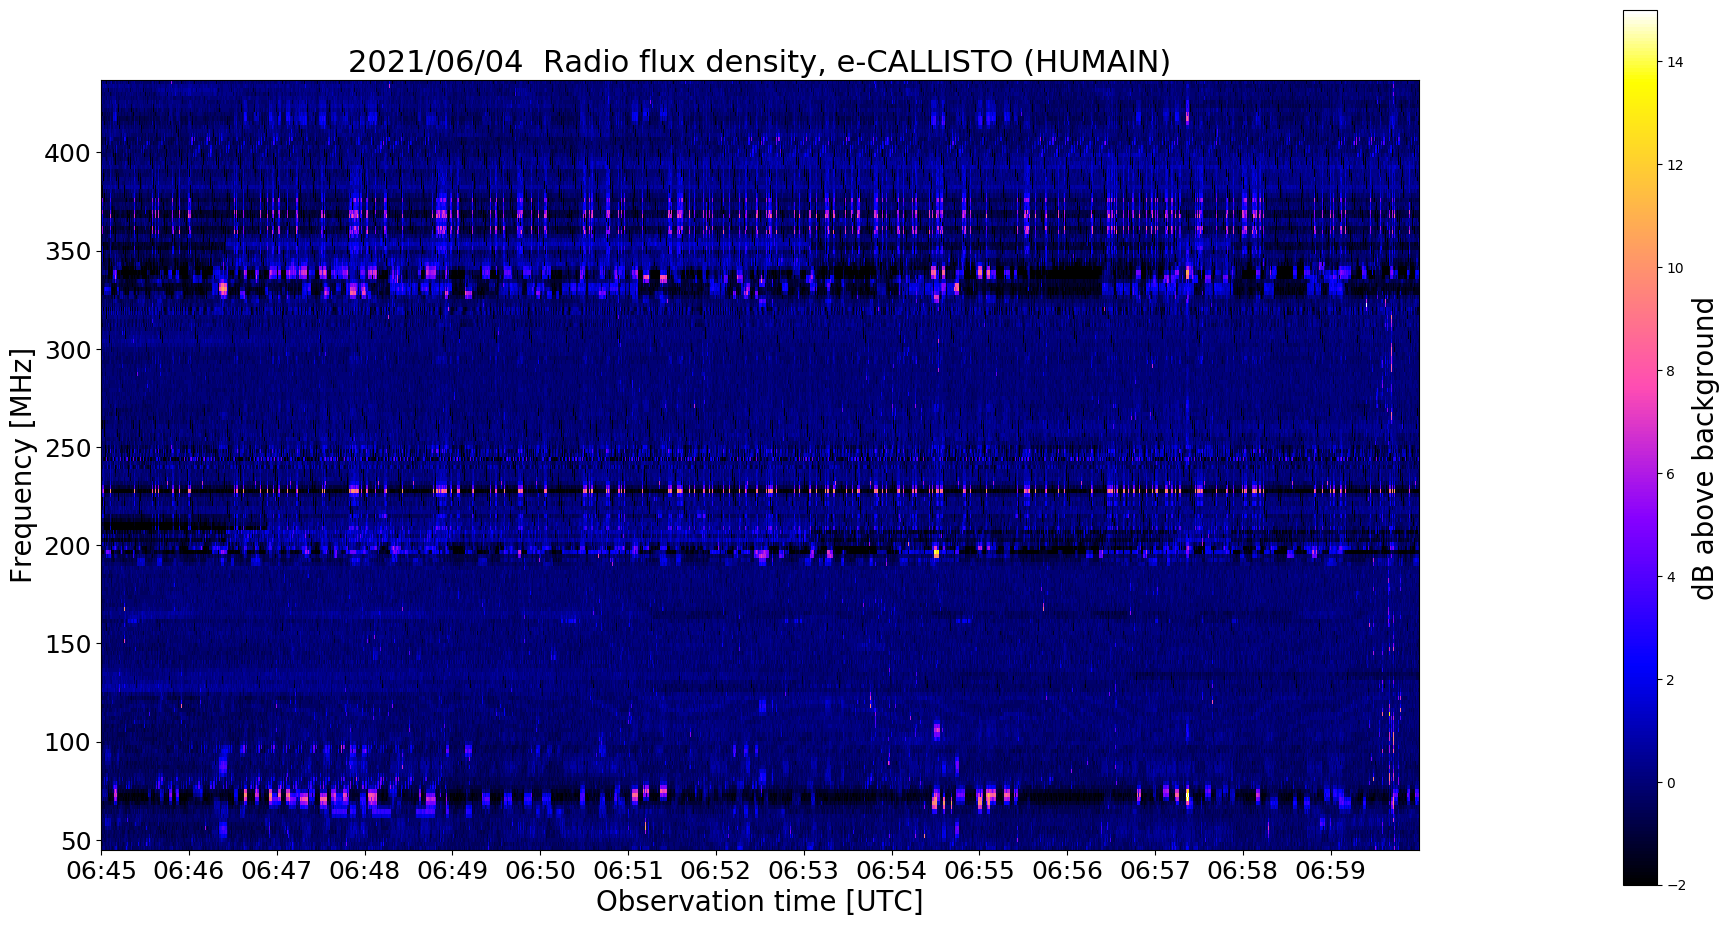1730x927 pixels.
Task: Click the 350 MHz frequency tick label
Action: tap(68, 251)
